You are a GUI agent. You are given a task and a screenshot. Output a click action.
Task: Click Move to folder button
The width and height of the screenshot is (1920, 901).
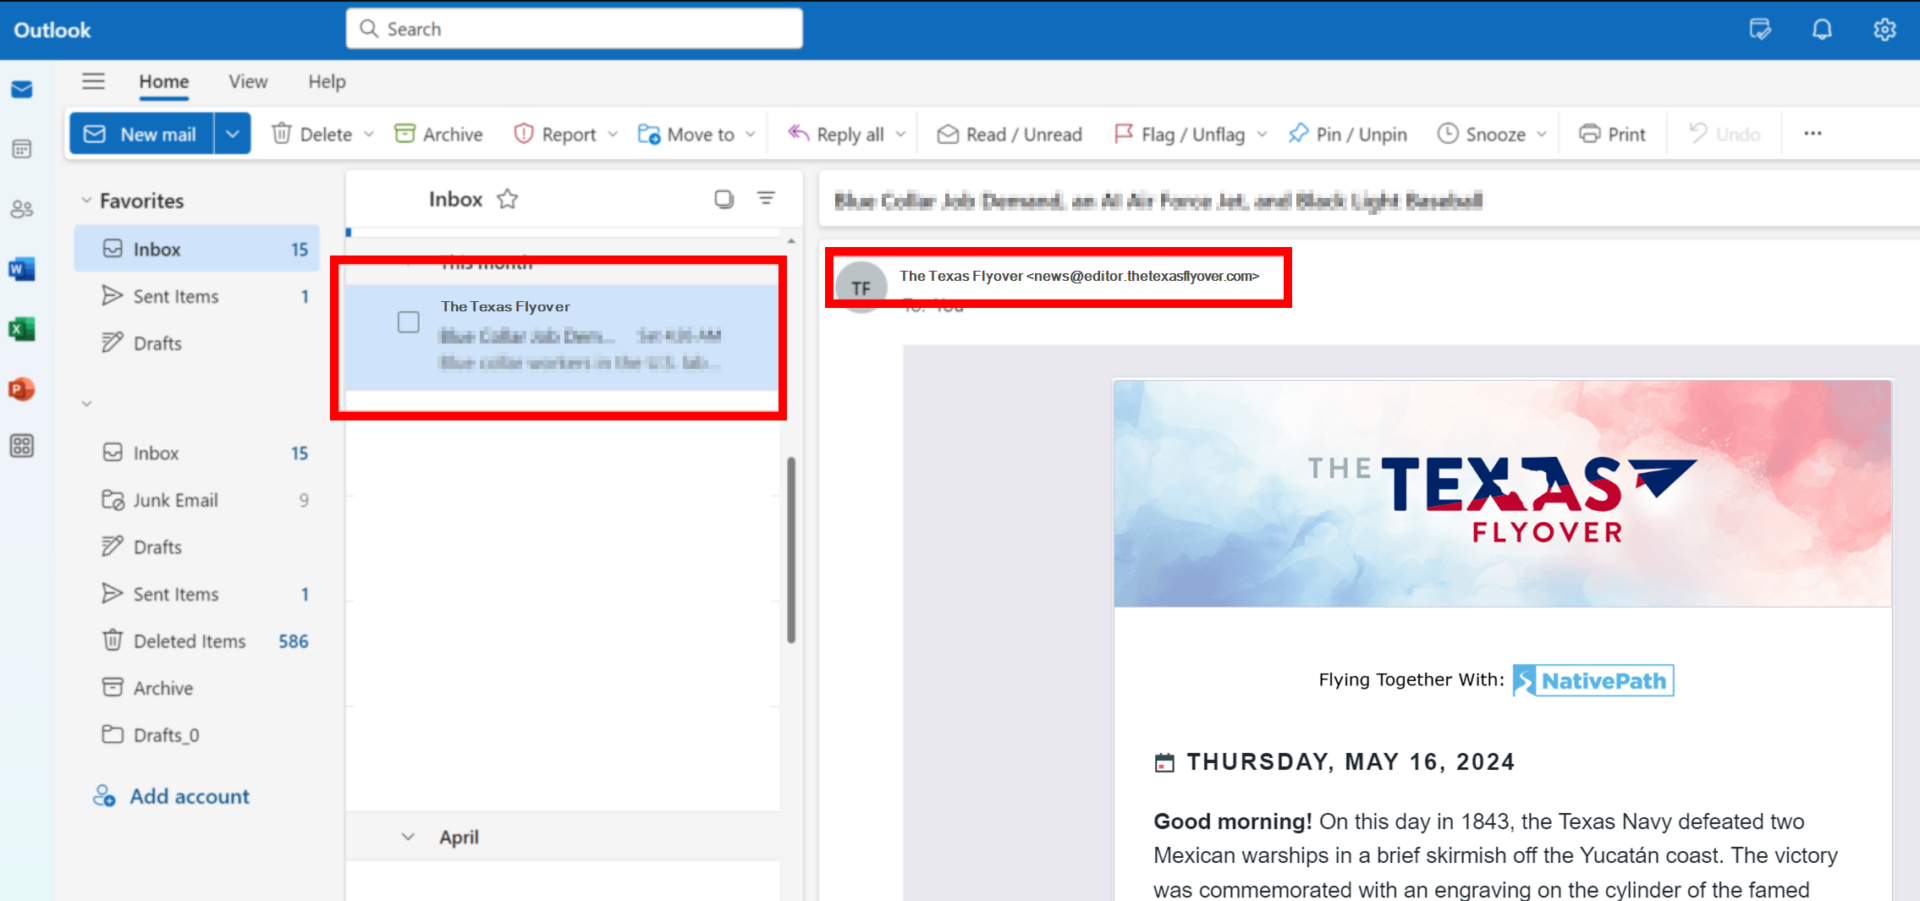coord(686,134)
